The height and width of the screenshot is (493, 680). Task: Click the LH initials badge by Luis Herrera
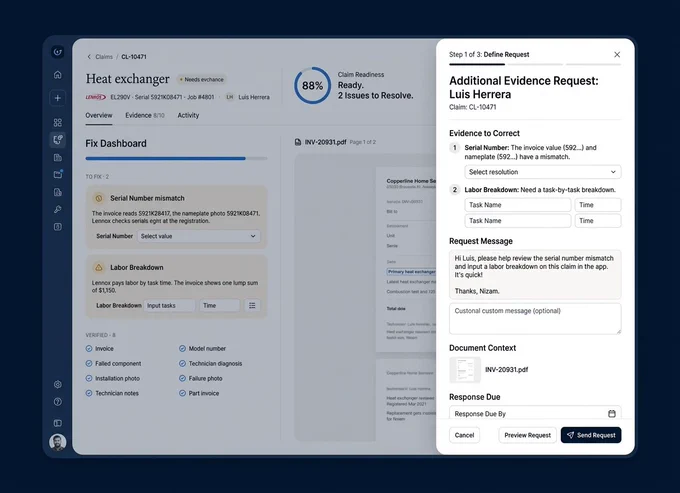click(229, 97)
